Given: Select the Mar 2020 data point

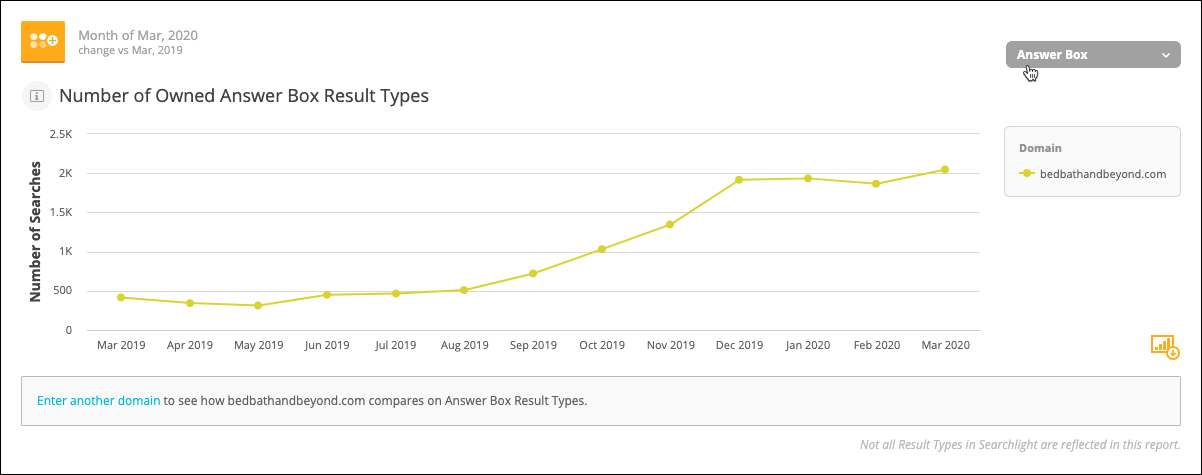Looking at the screenshot, I should click(x=945, y=169).
